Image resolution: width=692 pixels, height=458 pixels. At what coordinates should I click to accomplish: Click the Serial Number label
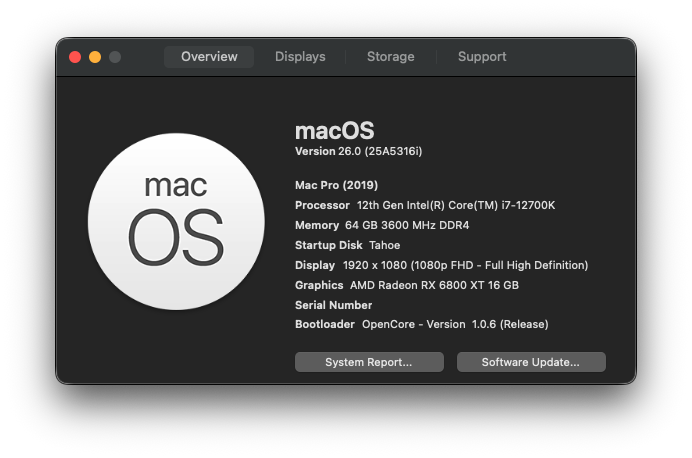(333, 305)
